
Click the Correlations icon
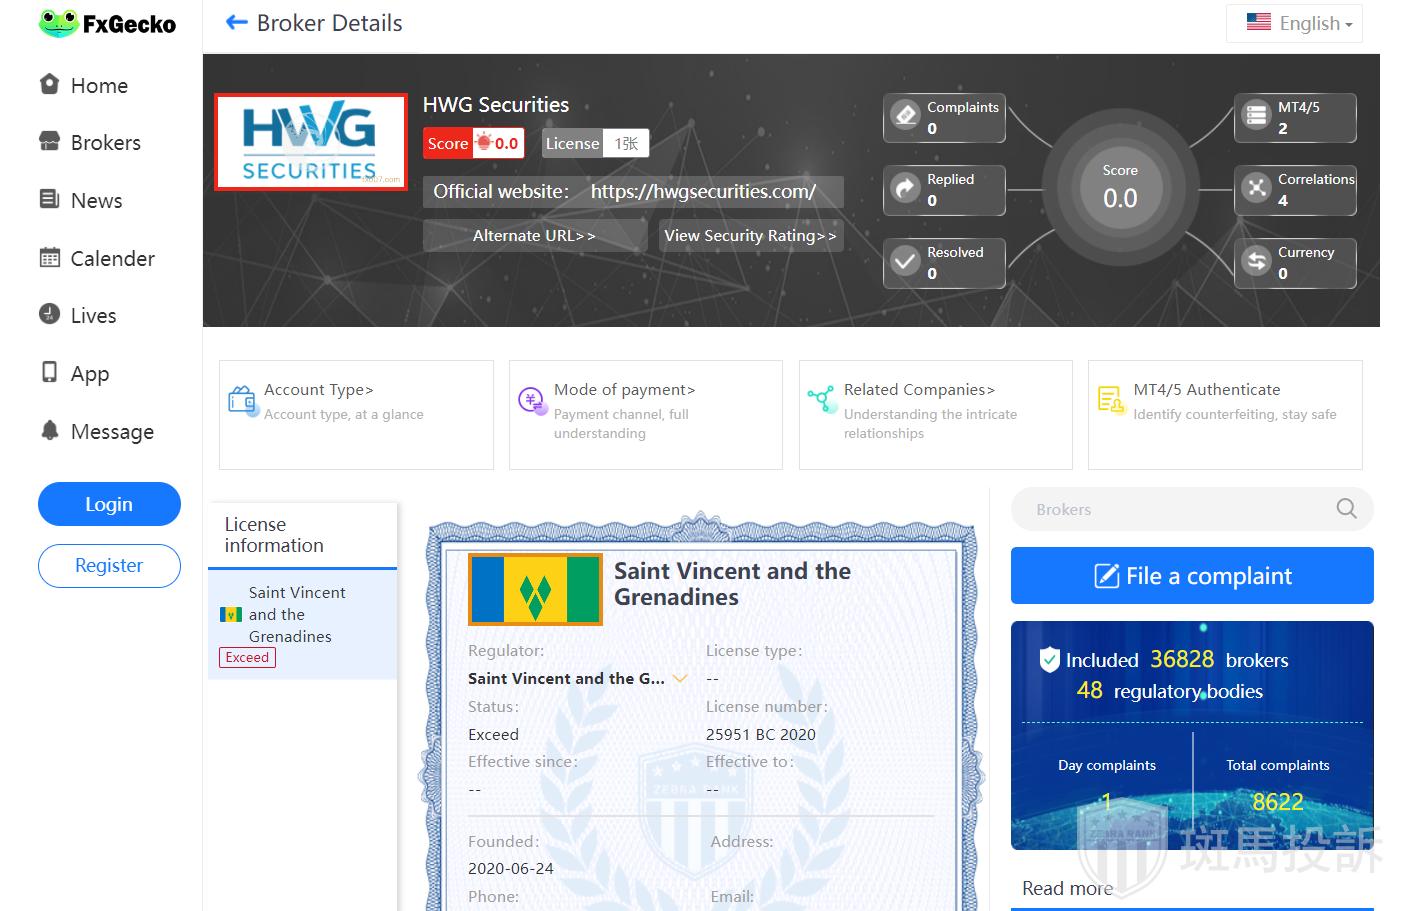click(x=1256, y=189)
